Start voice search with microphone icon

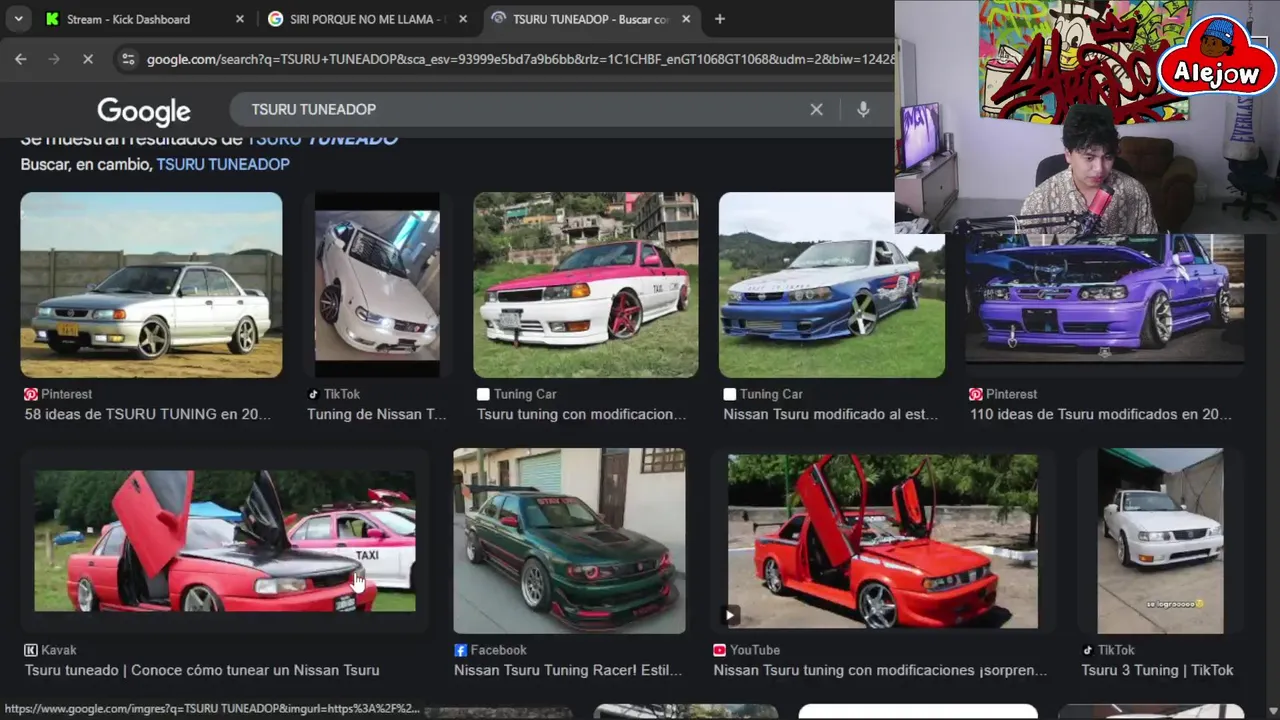(863, 110)
